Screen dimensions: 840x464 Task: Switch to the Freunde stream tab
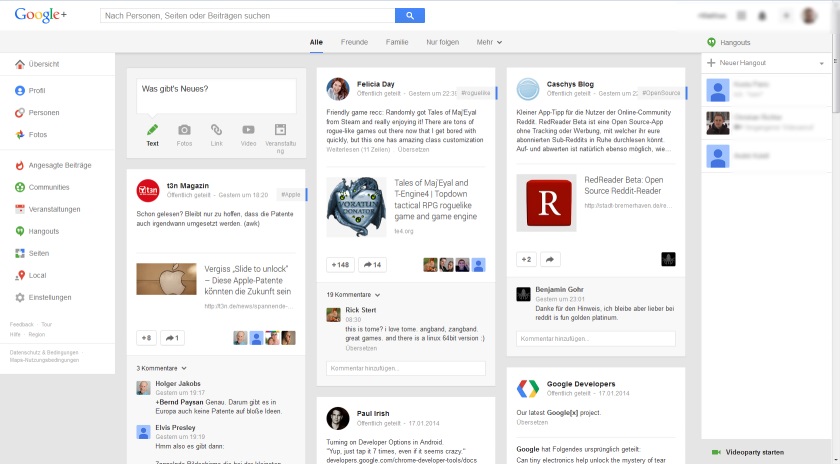(x=354, y=42)
